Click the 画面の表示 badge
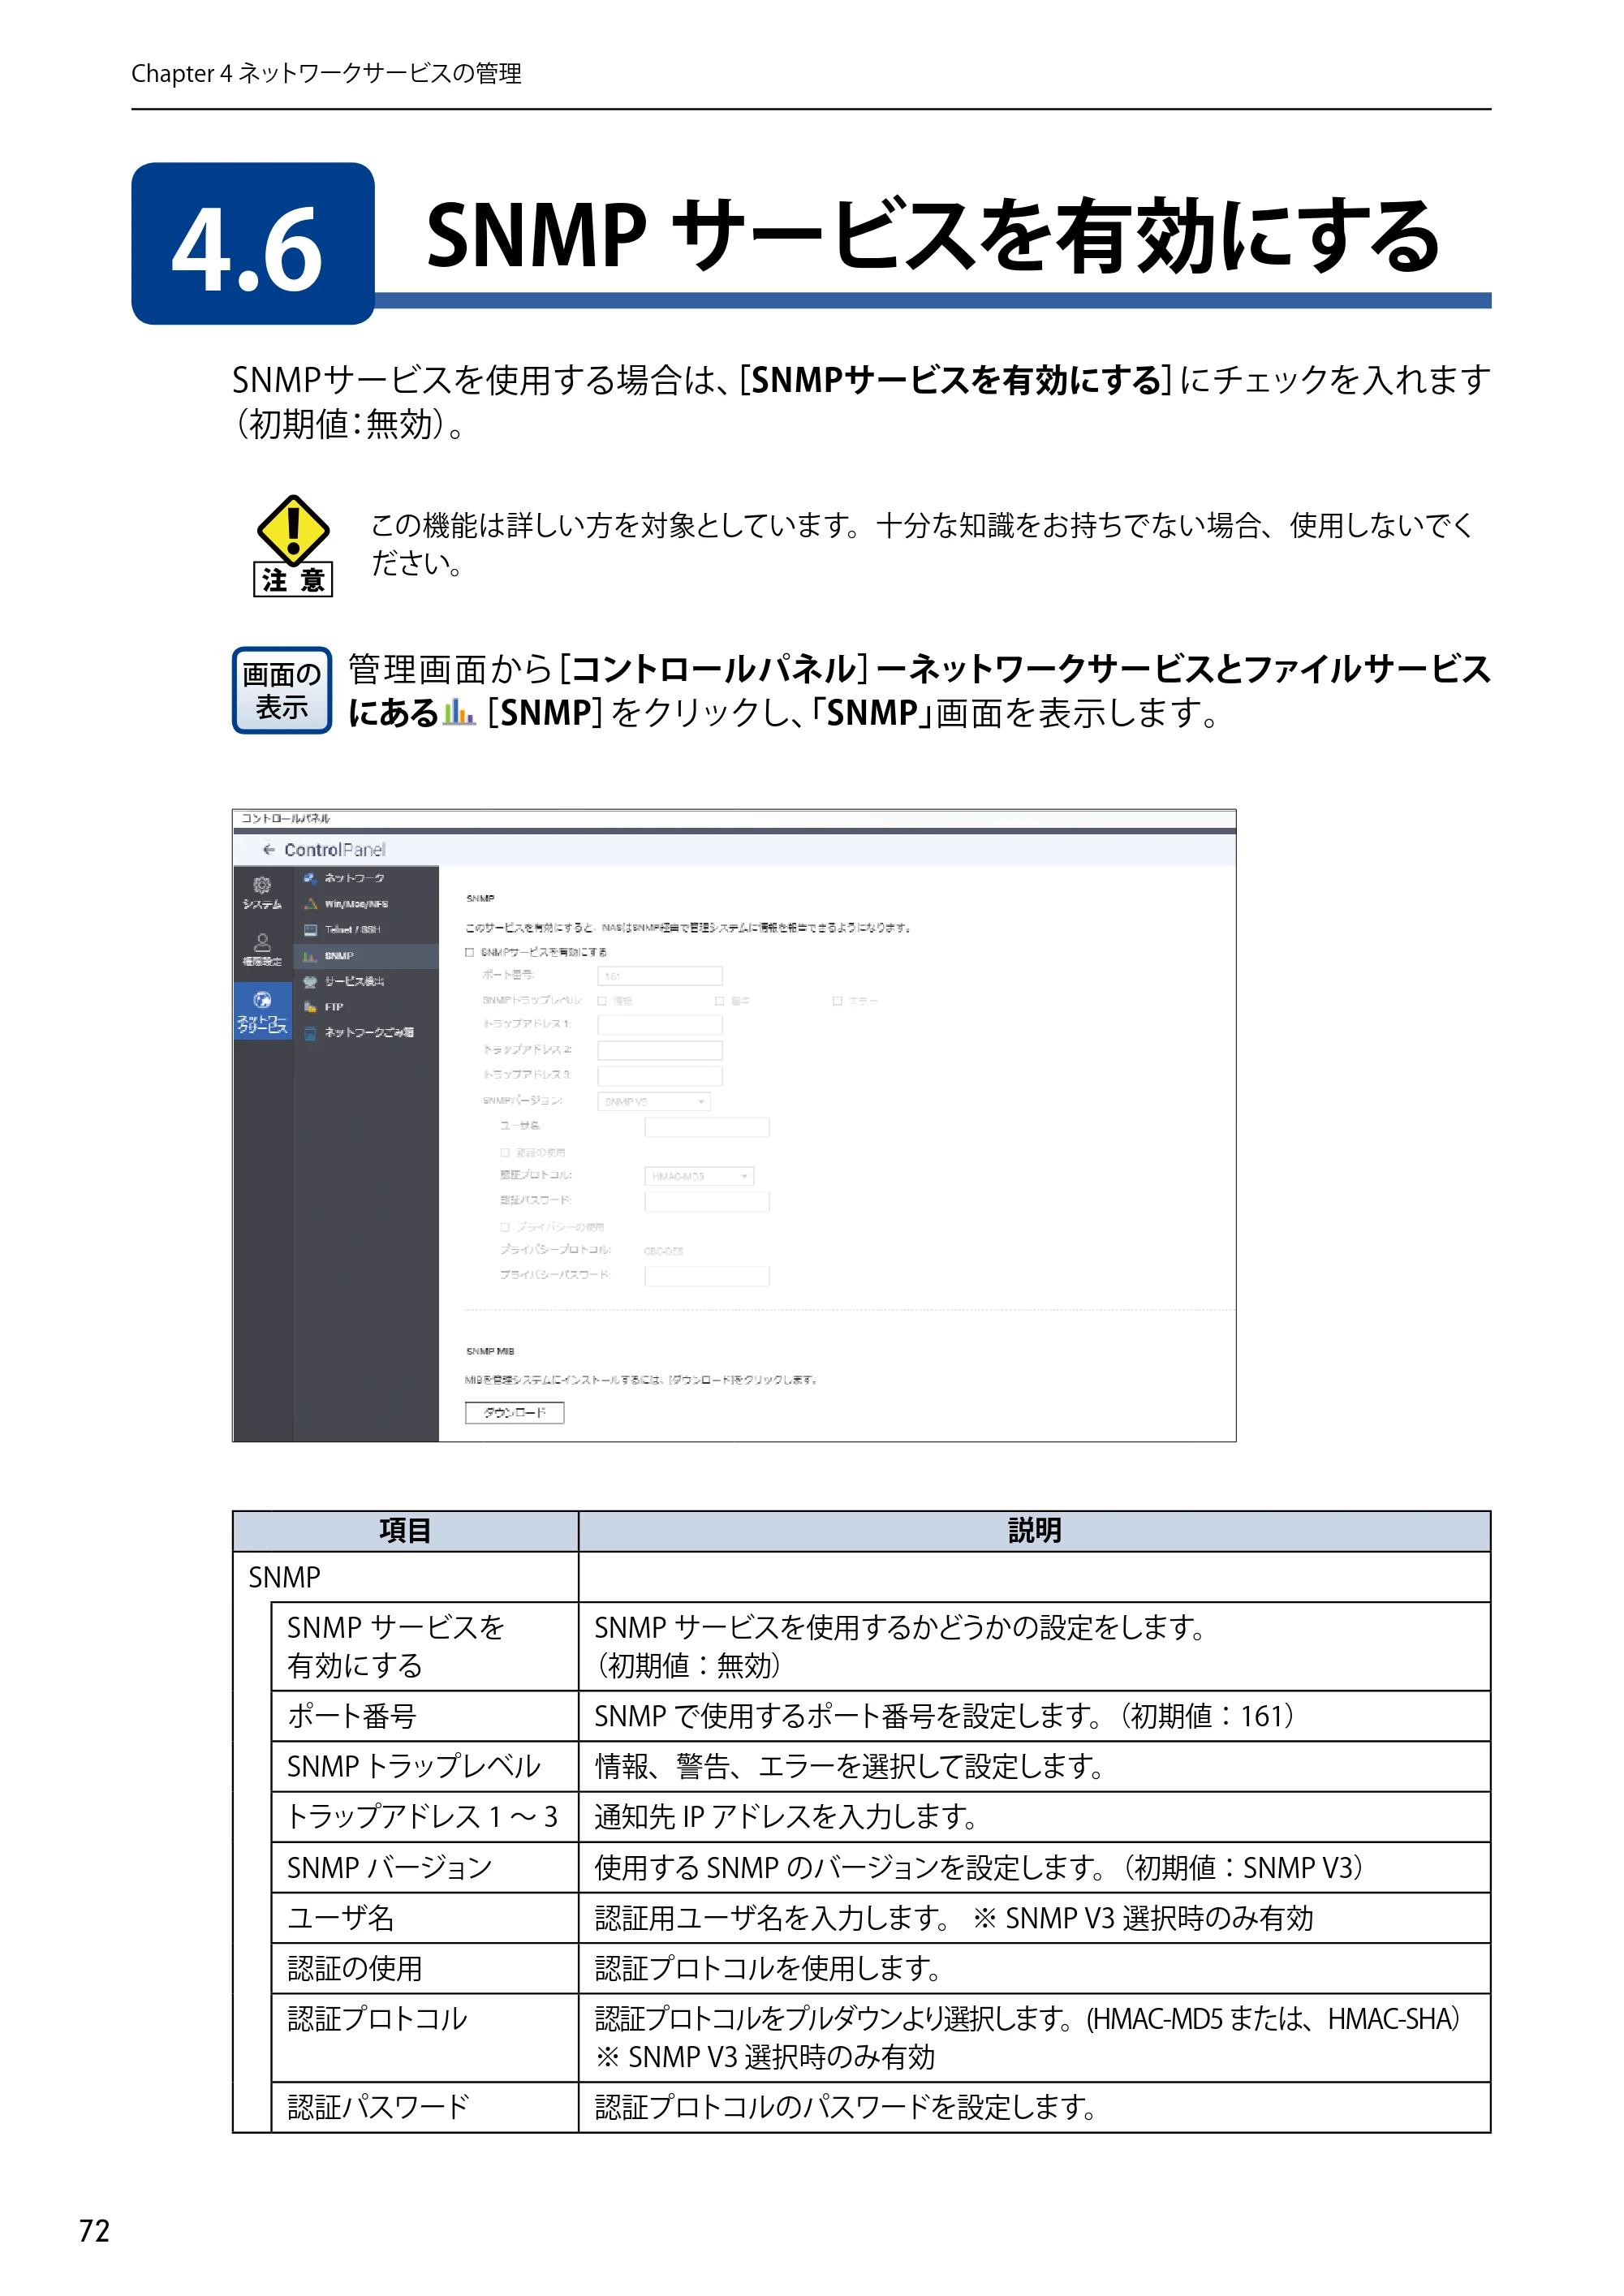Viewport: 1624px width, 2296px height. point(282,690)
